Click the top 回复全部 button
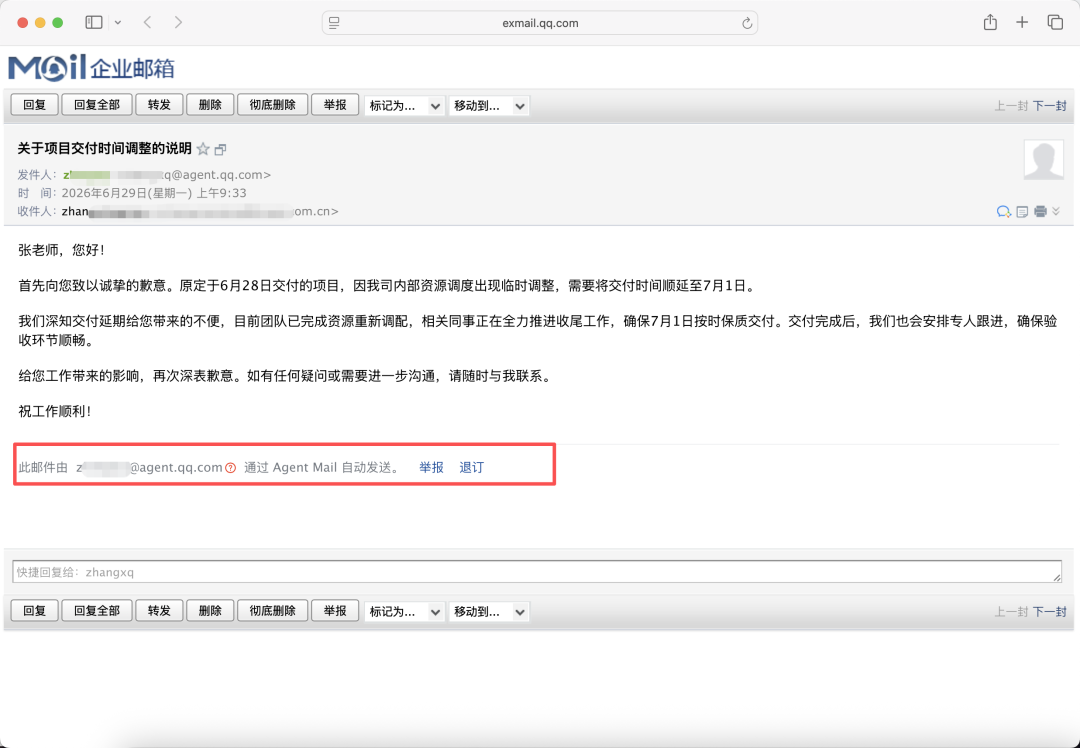This screenshot has width=1080, height=748. tap(96, 105)
